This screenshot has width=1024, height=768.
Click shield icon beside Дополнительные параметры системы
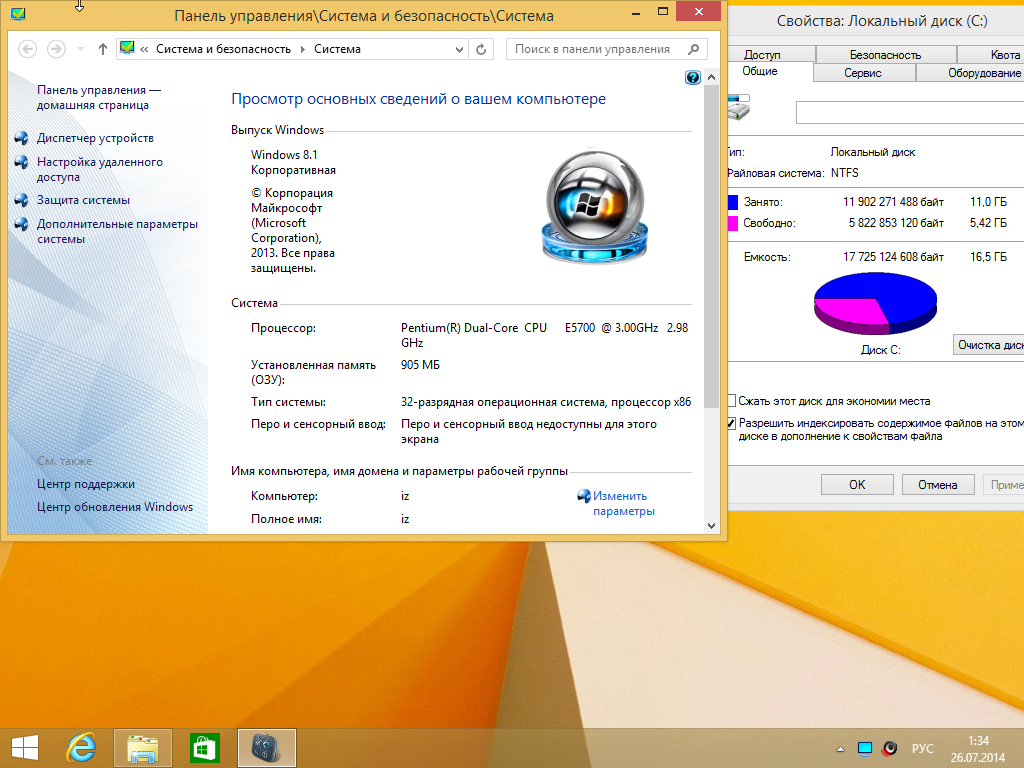(22, 224)
